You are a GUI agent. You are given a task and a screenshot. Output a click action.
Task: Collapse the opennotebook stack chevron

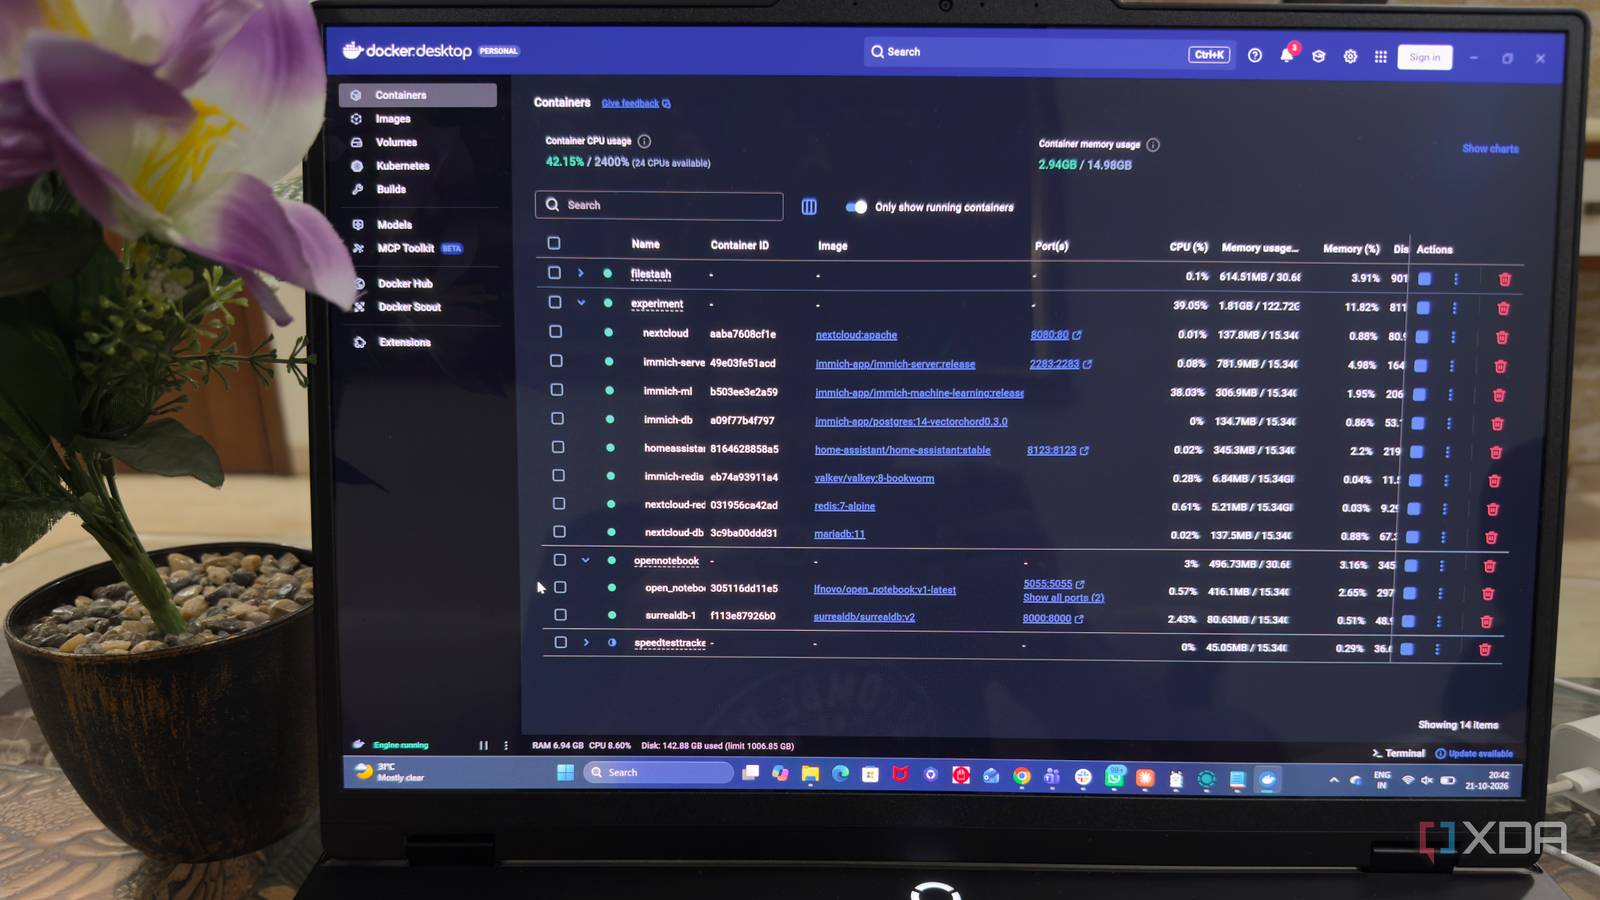click(585, 560)
